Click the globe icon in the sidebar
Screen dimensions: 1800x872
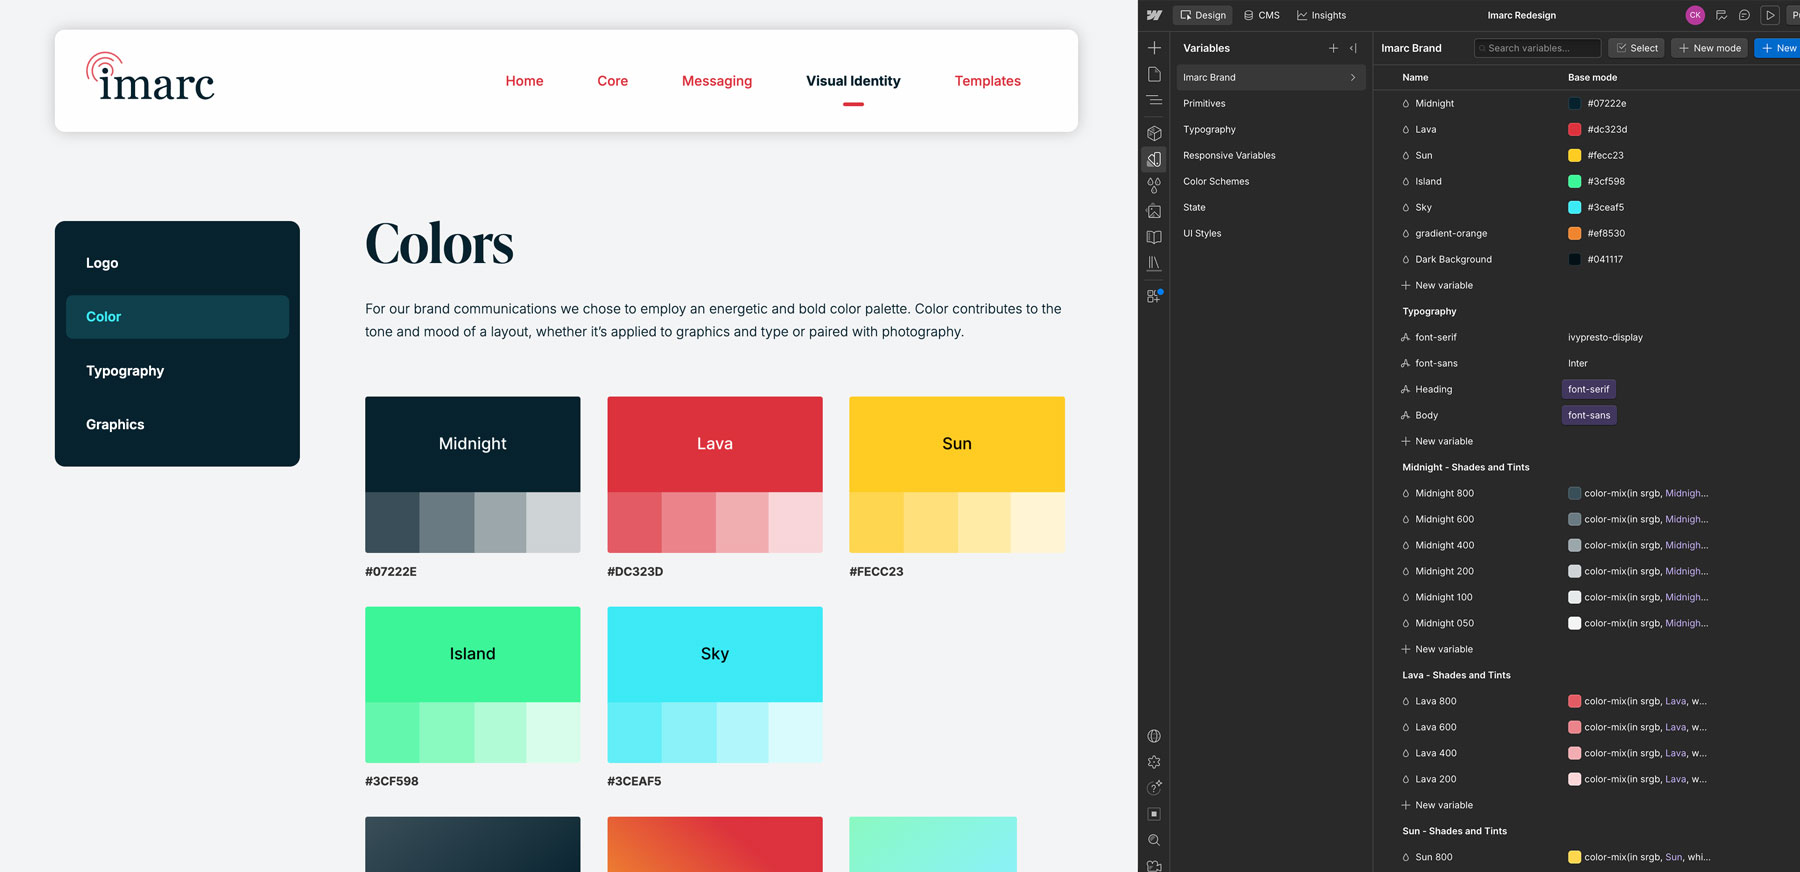tap(1154, 736)
